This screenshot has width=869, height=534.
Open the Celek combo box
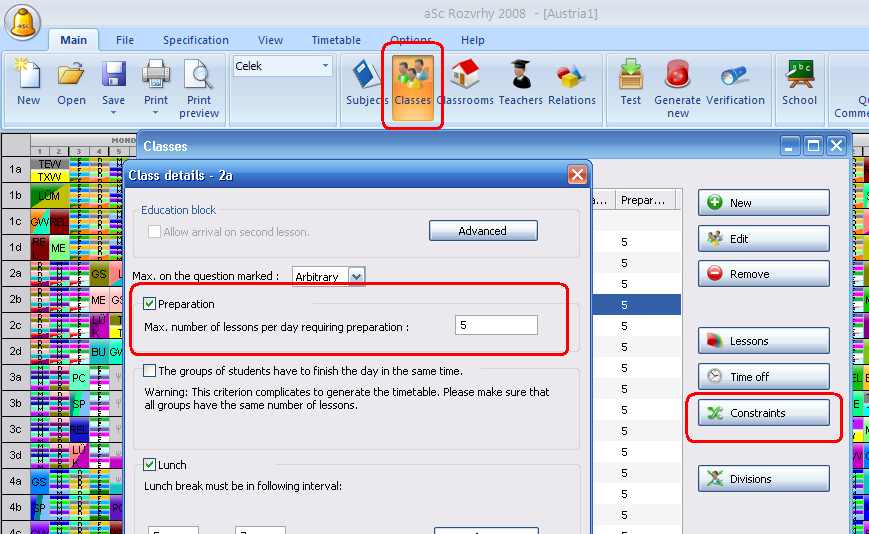pos(282,67)
